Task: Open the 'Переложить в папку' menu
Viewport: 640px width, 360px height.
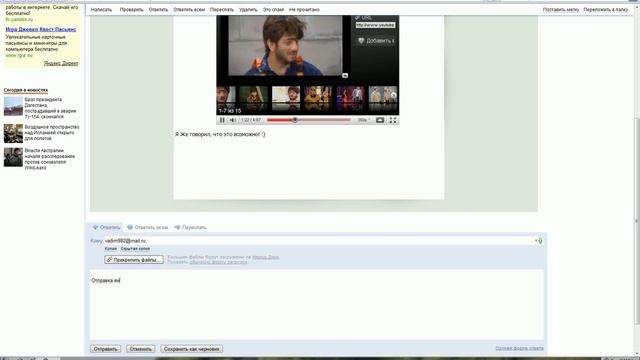Action: [605, 9]
